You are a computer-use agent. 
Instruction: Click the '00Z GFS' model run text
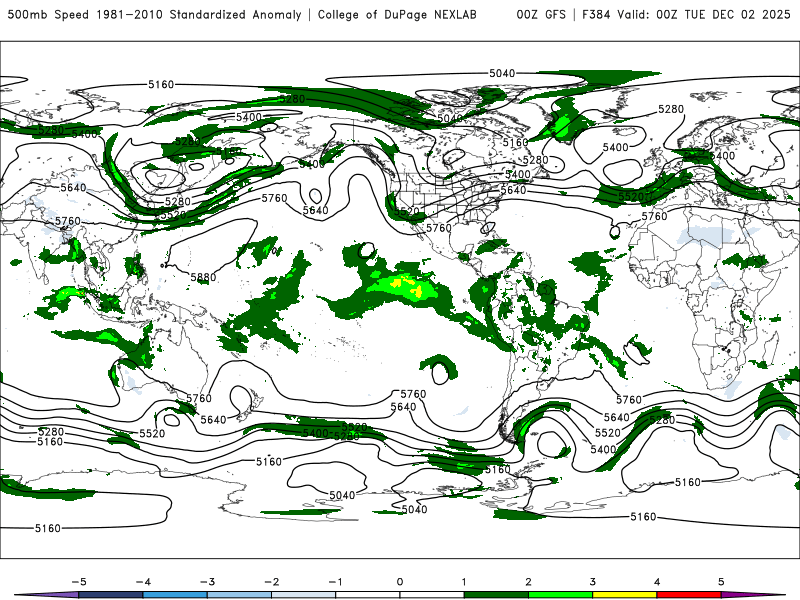(x=541, y=14)
